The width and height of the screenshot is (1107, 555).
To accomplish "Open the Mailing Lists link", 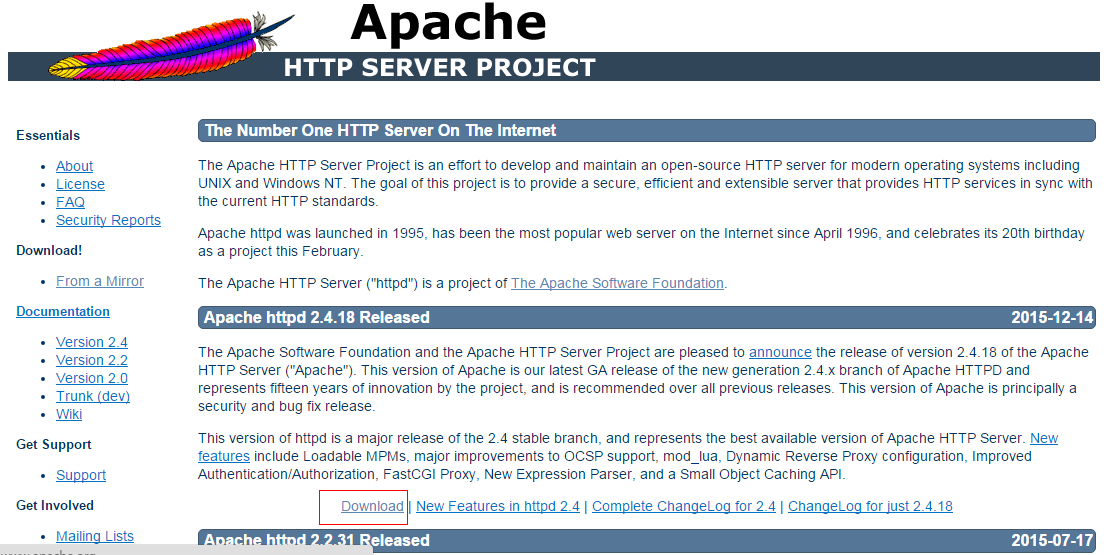I will [95, 537].
